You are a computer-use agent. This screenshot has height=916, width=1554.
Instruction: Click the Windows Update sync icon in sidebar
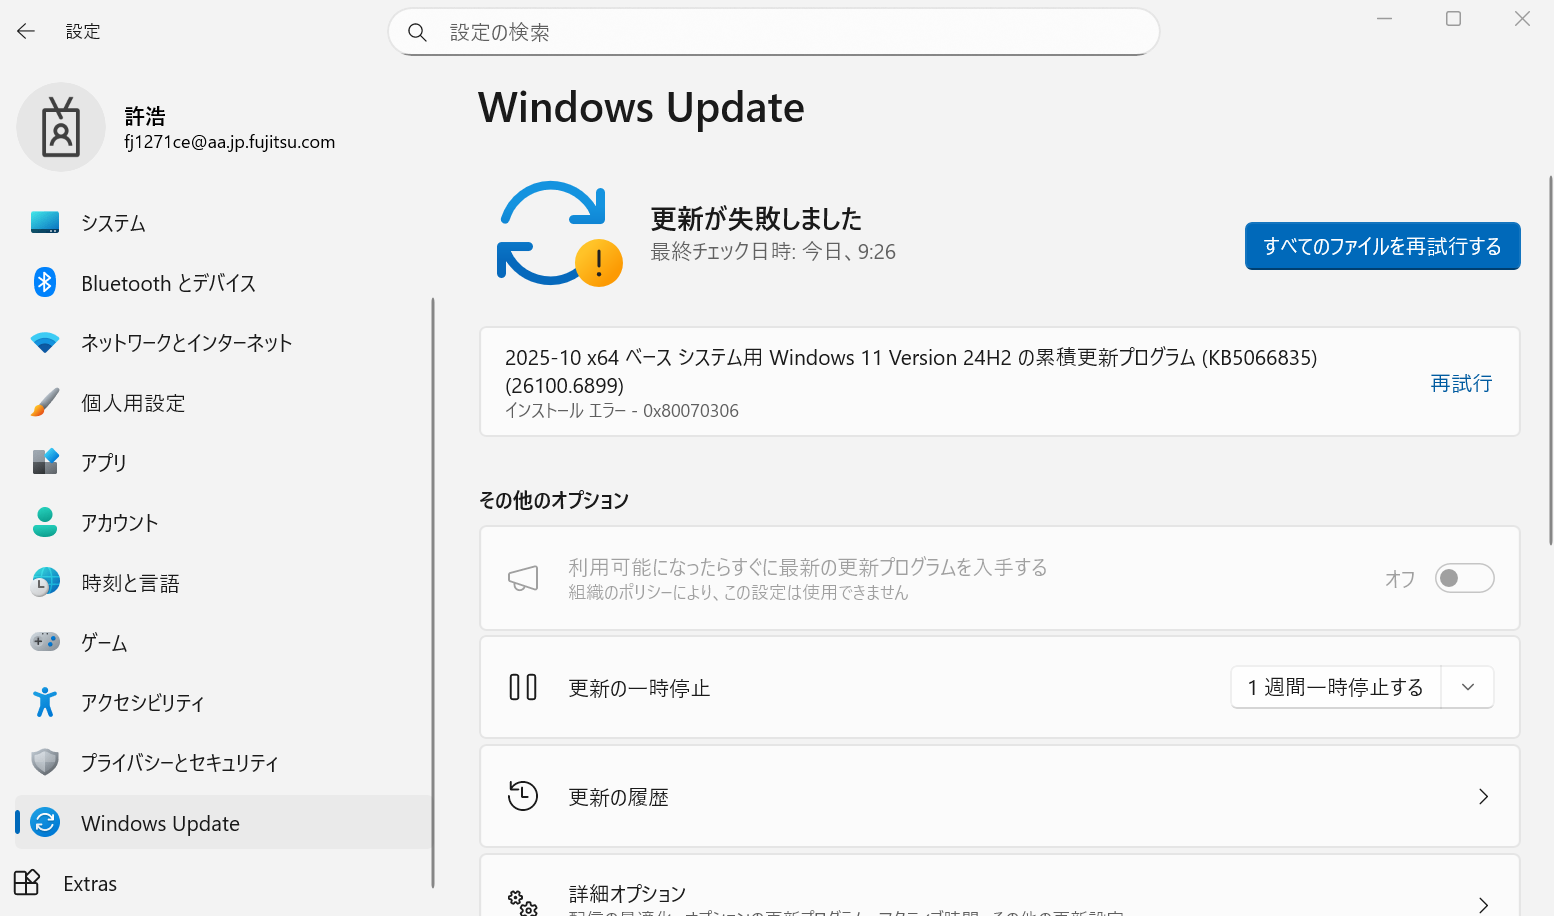click(x=45, y=822)
